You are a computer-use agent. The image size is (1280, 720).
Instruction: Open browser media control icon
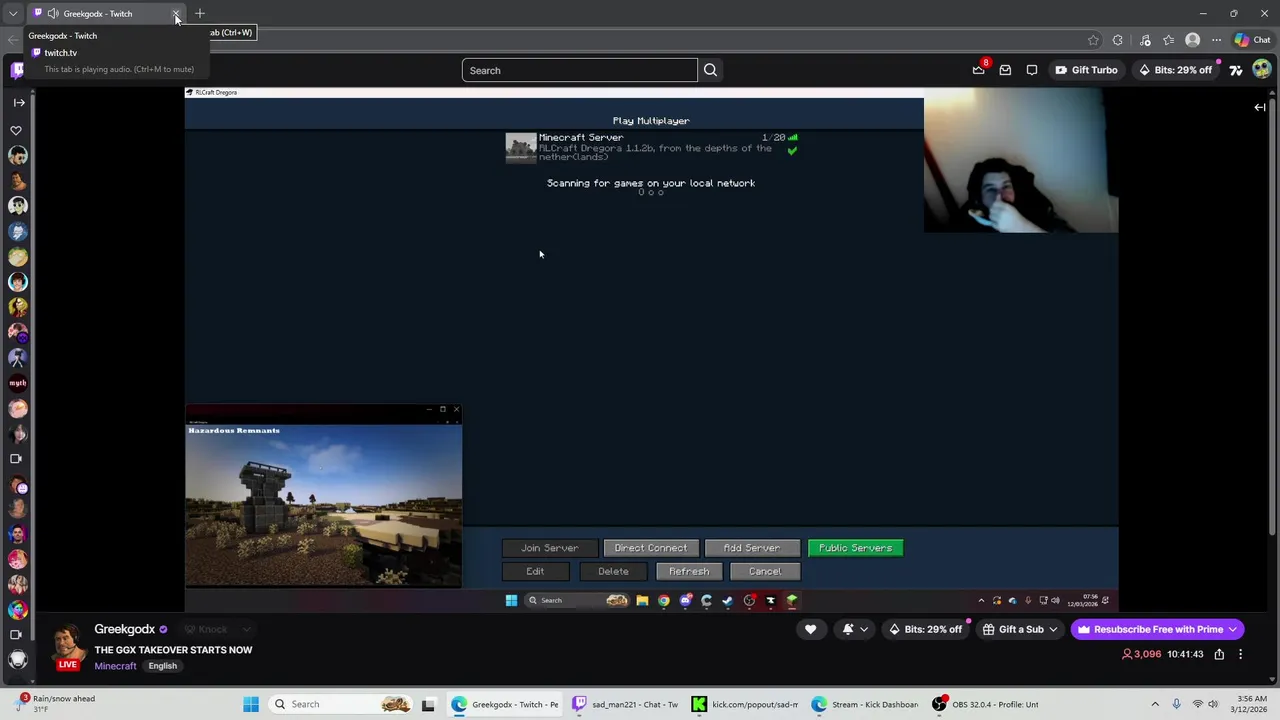1145,40
